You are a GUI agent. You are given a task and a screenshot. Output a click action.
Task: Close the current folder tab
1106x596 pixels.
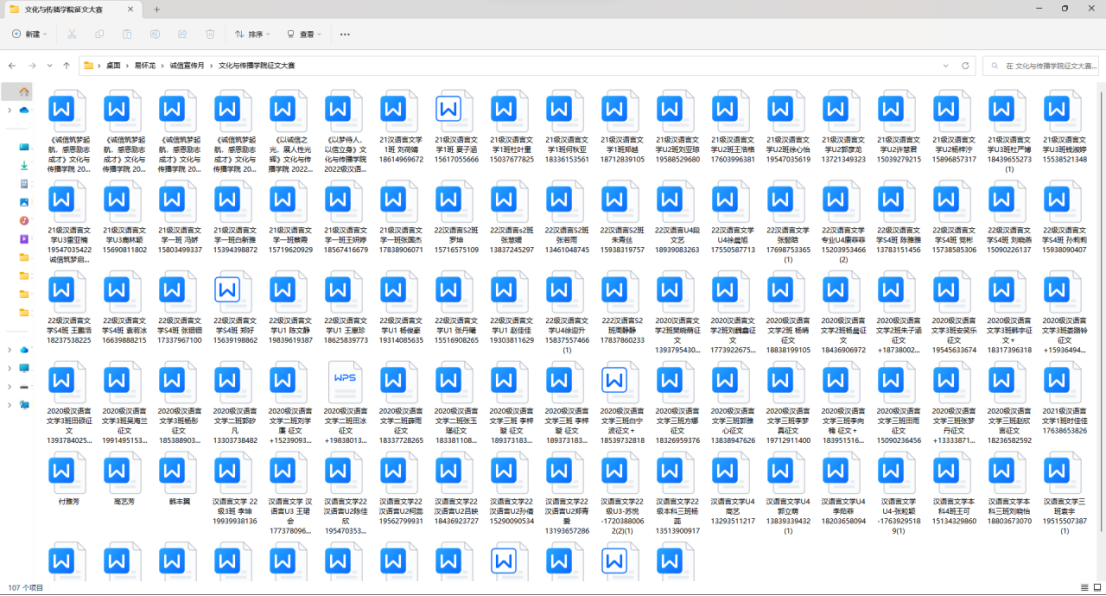[130, 9]
